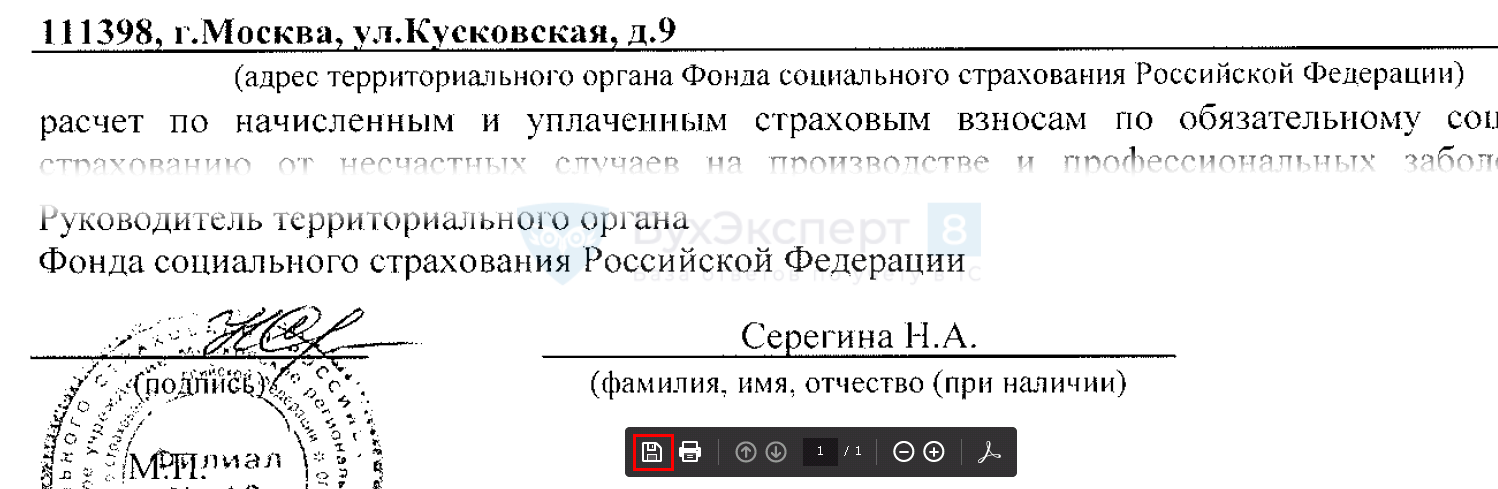The image size is (1498, 489).
Task: Click the 'М.П.' mark on round stamp
Action: click(166, 467)
